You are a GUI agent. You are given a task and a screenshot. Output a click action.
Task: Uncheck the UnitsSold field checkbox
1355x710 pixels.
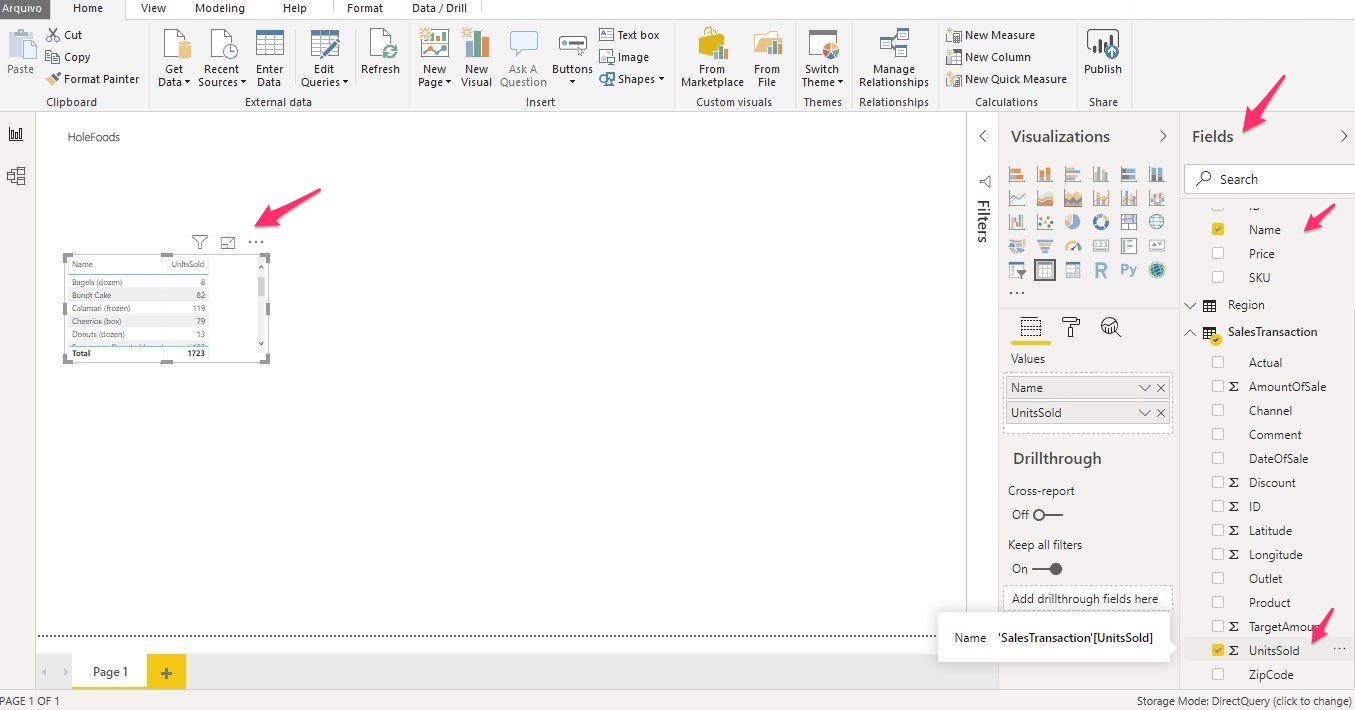tap(1218, 650)
